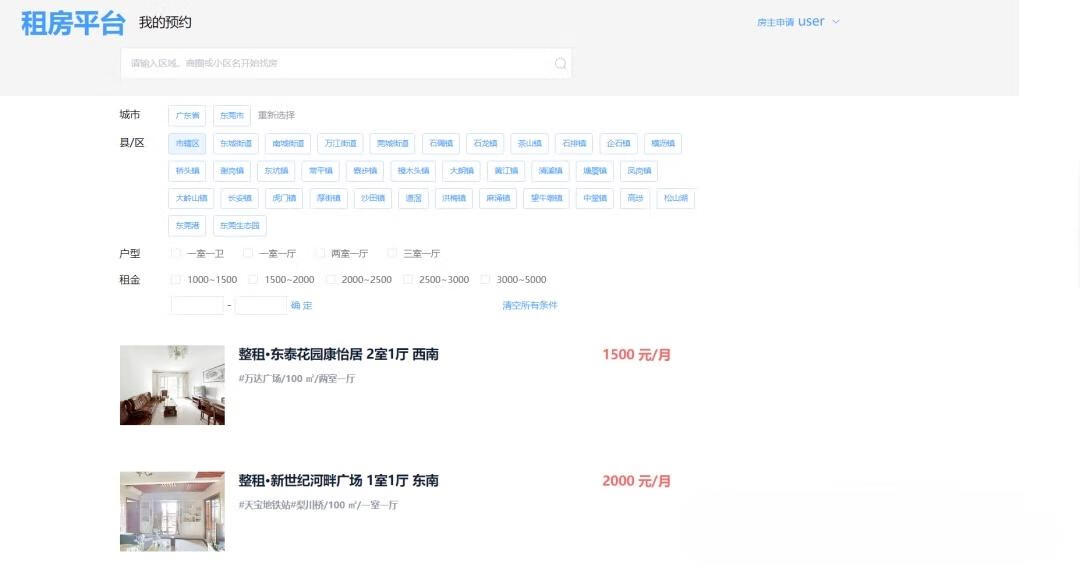
Task: Select the 东莞市 city tag
Action: (x=232, y=115)
